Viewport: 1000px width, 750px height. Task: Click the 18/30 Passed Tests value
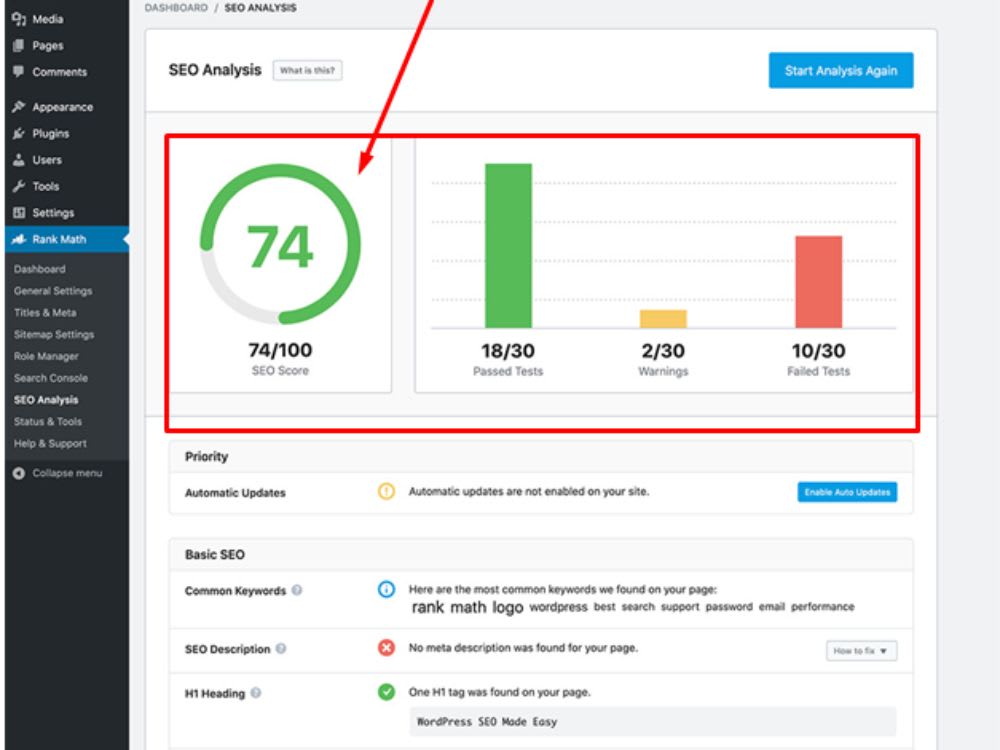(x=508, y=351)
